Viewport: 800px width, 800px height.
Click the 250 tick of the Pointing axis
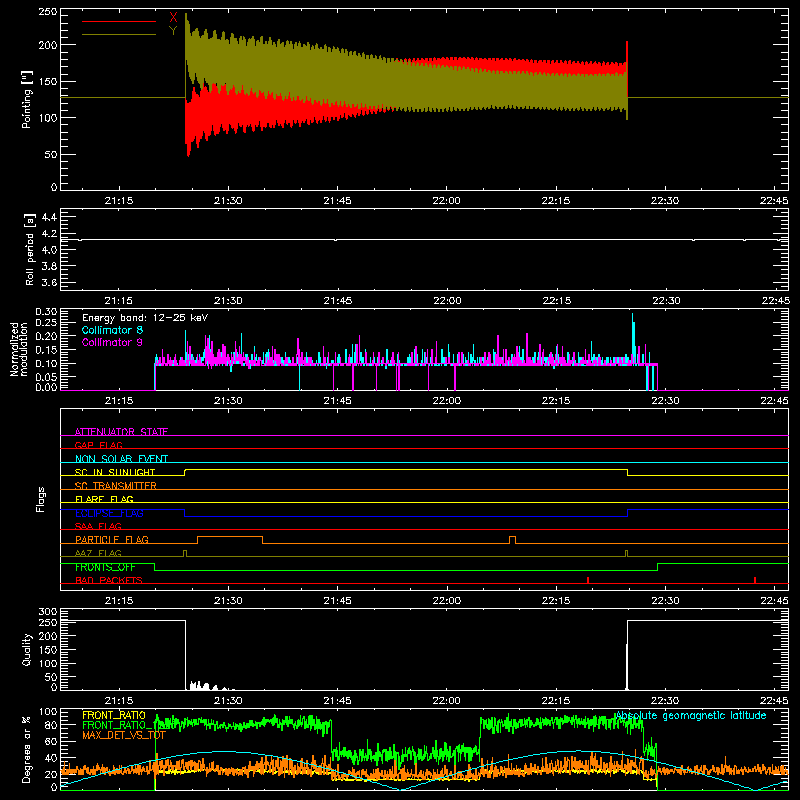(48, 11)
